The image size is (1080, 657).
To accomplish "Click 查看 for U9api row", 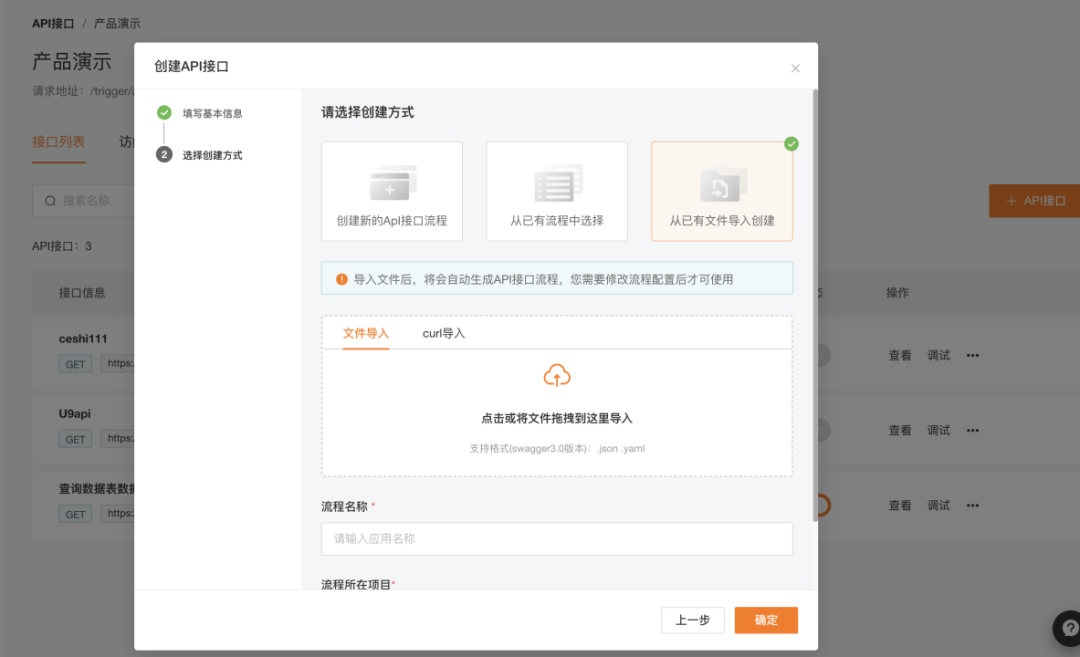I will point(900,430).
